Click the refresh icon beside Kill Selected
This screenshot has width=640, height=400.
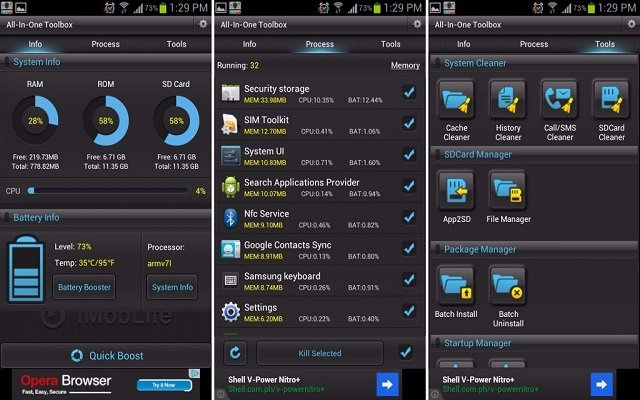(x=236, y=352)
